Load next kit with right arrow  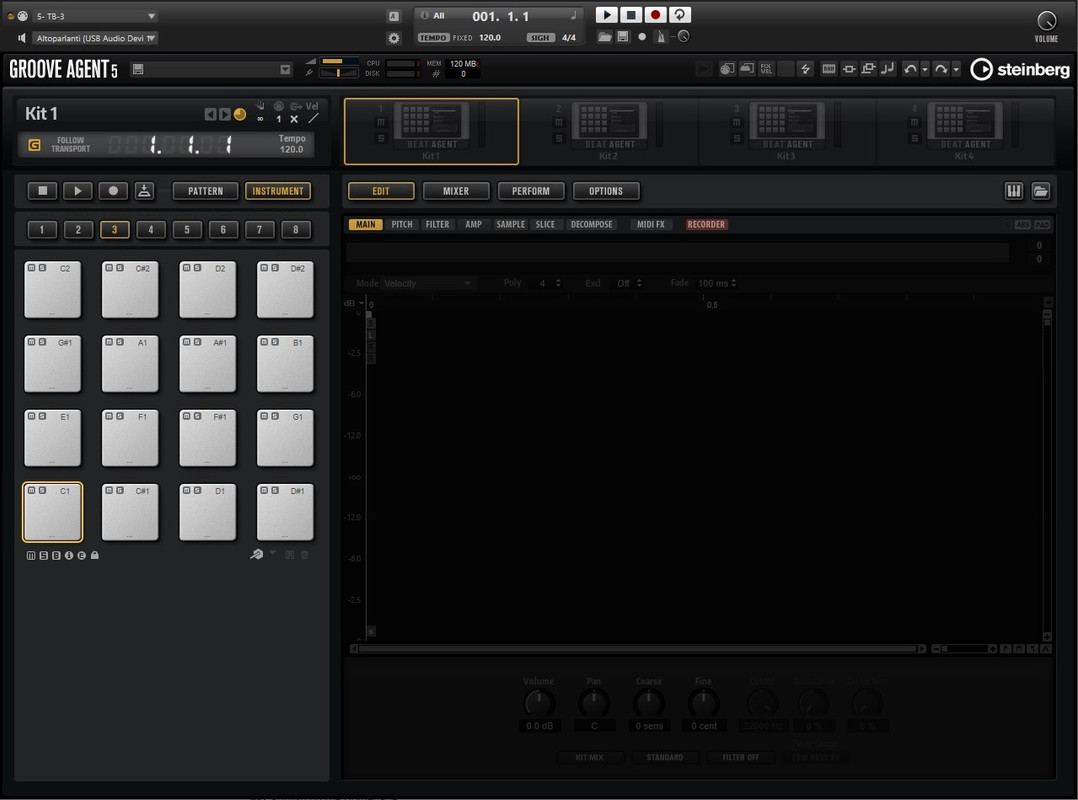[x=224, y=114]
